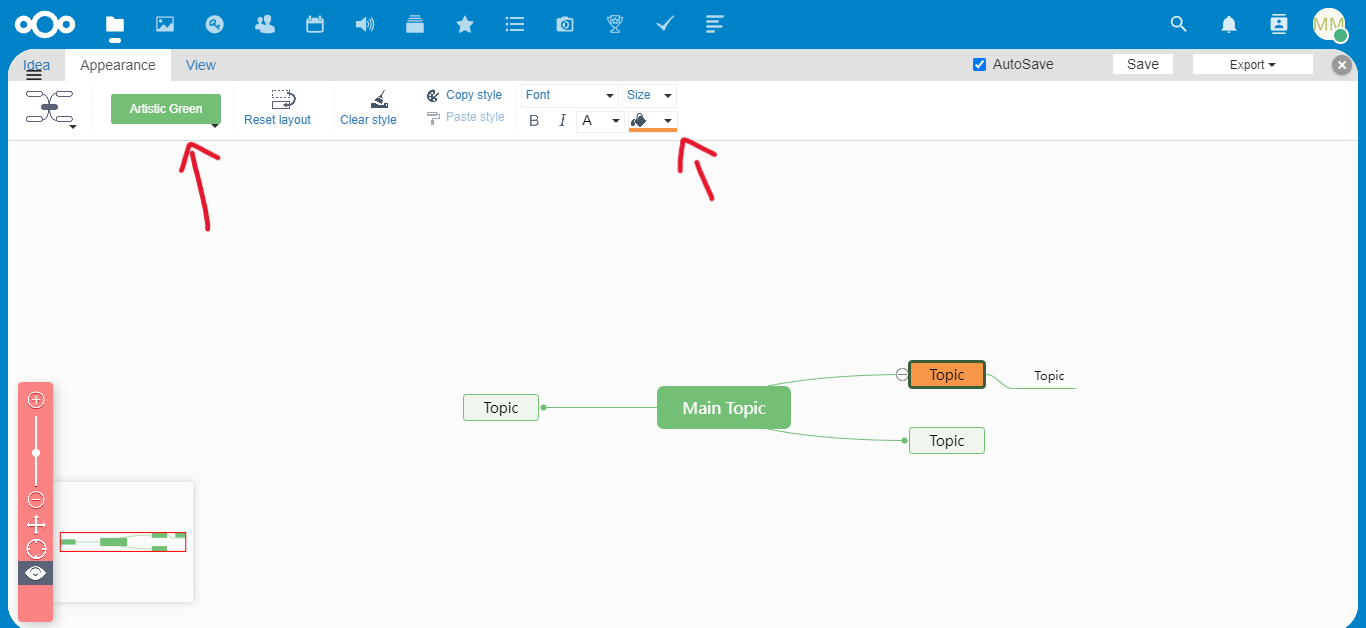Switch to the Idea tab
1366x628 pixels.
[36, 64]
